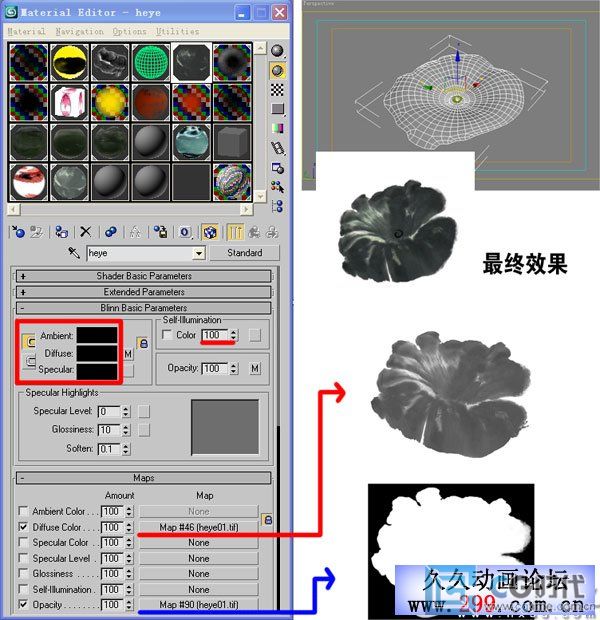Select the green wireframe sphere sample slot
The image size is (600, 620).
click(x=150, y=61)
